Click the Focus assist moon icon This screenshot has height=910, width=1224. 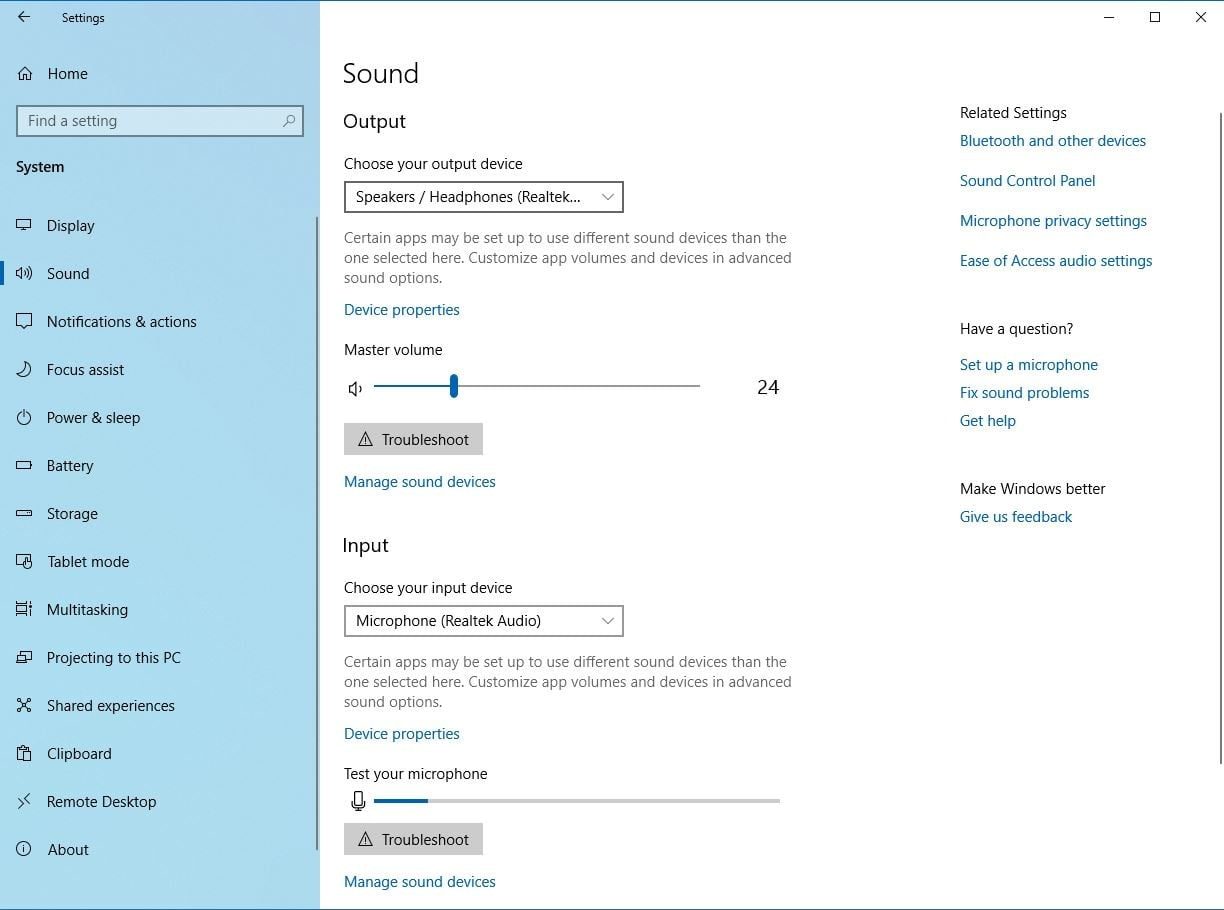[x=25, y=370]
